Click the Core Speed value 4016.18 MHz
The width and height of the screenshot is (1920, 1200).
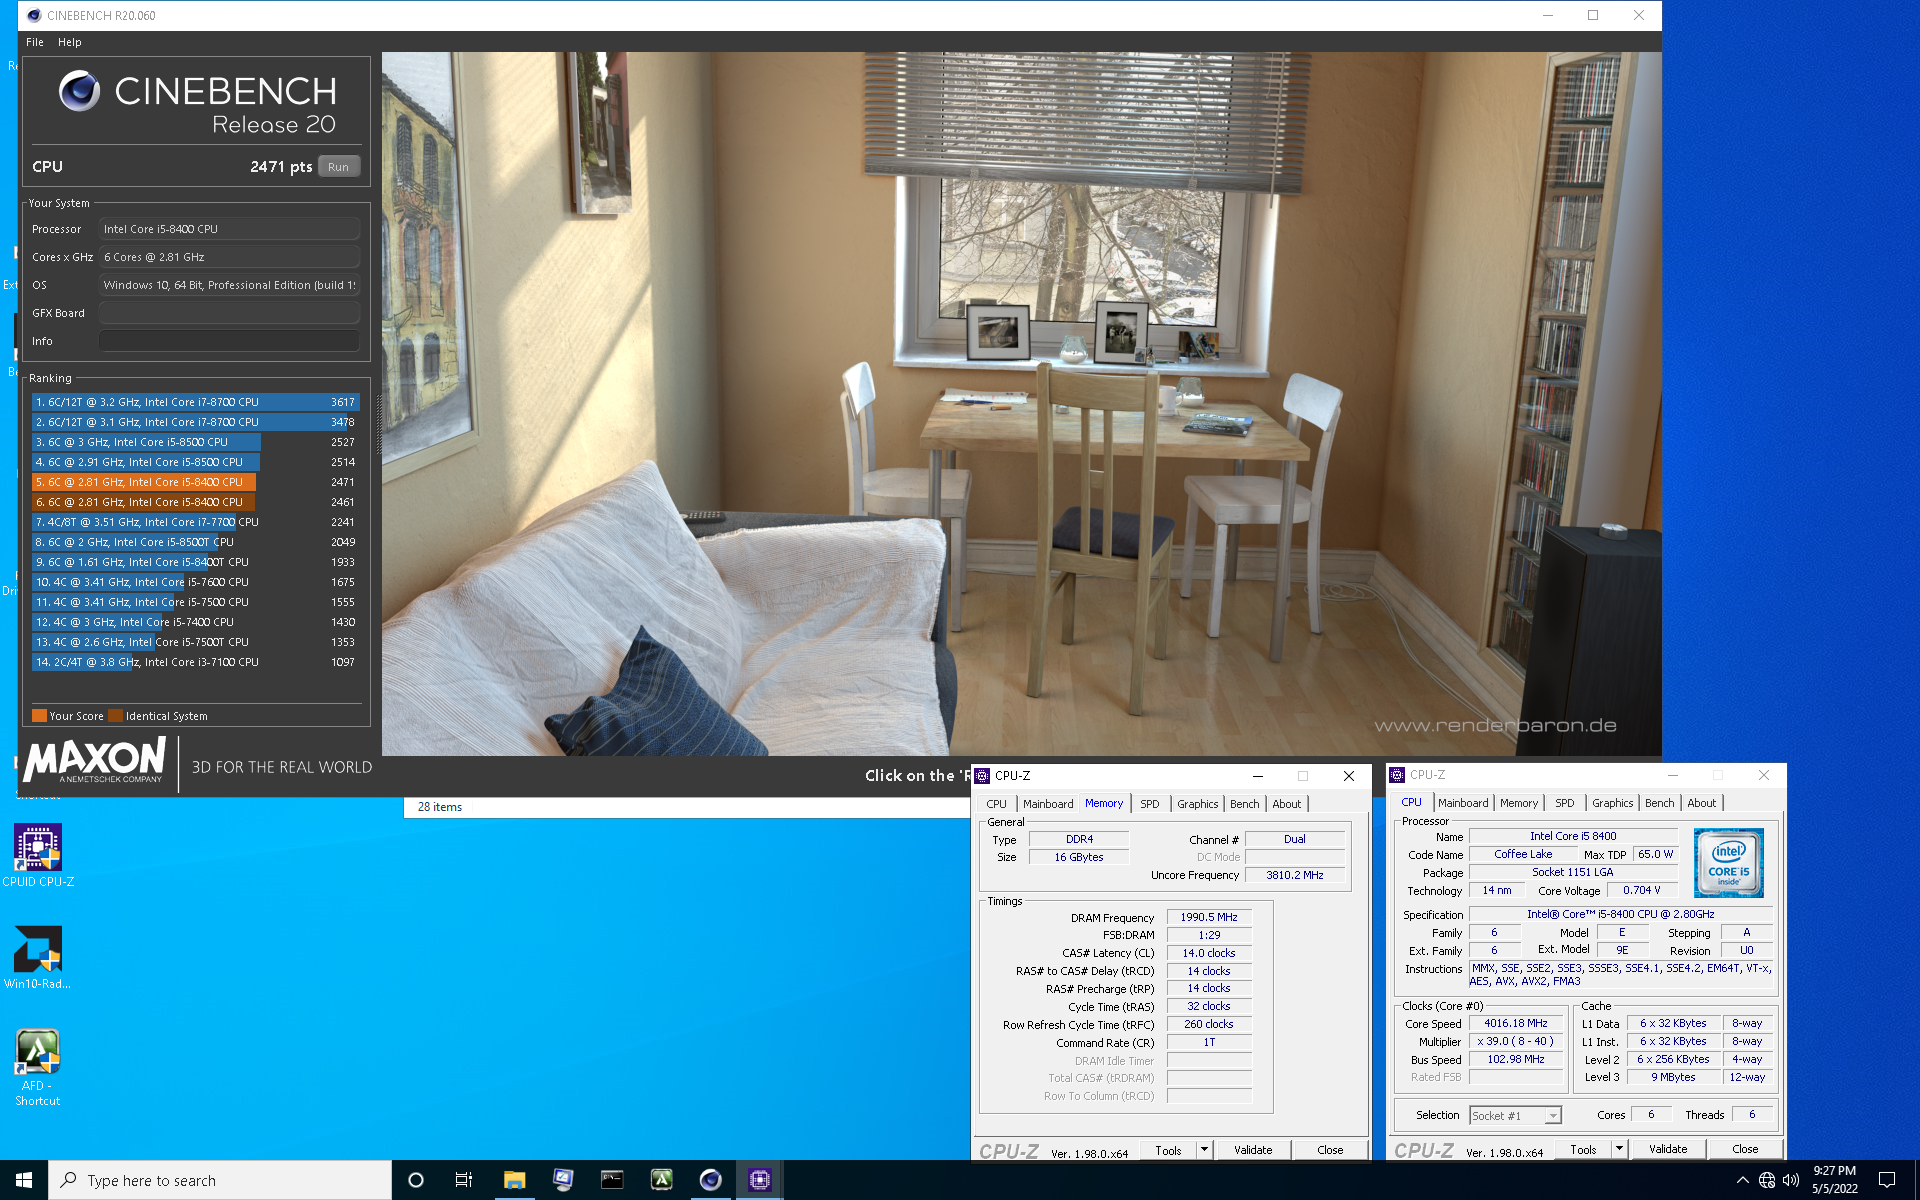click(x=1516, y=1024)
